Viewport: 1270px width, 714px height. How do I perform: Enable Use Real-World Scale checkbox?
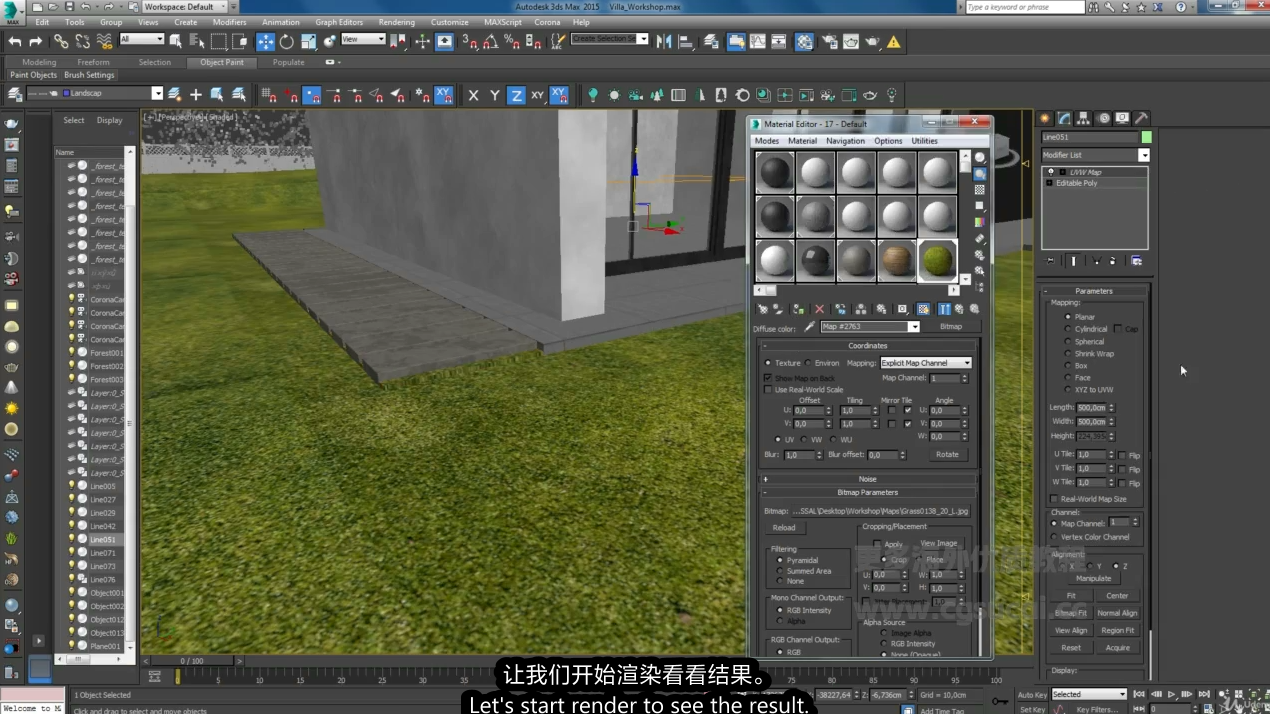(x=768, y=390)
